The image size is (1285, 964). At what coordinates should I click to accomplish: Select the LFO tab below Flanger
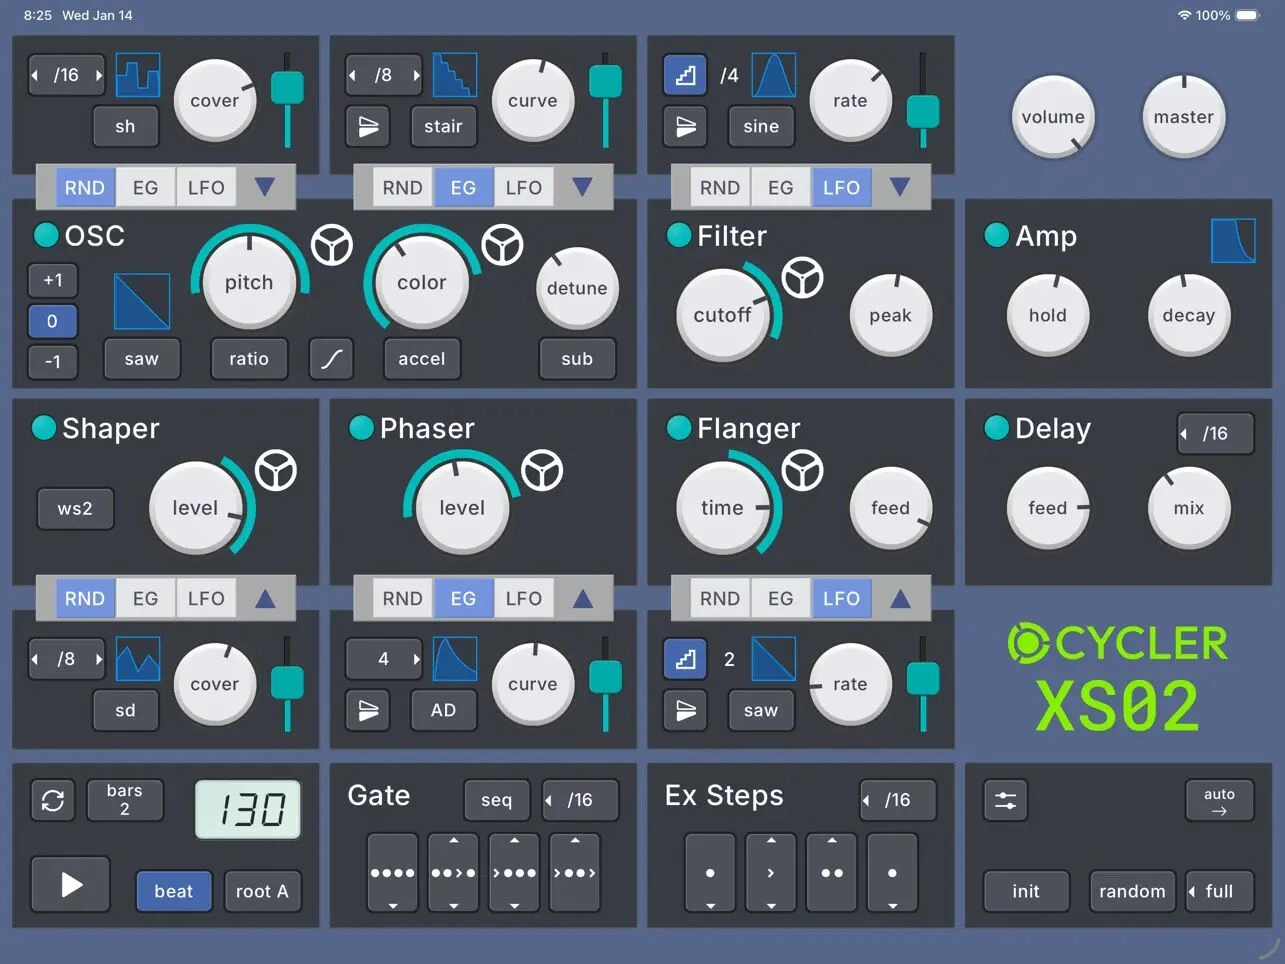click(x=841, y=598)
